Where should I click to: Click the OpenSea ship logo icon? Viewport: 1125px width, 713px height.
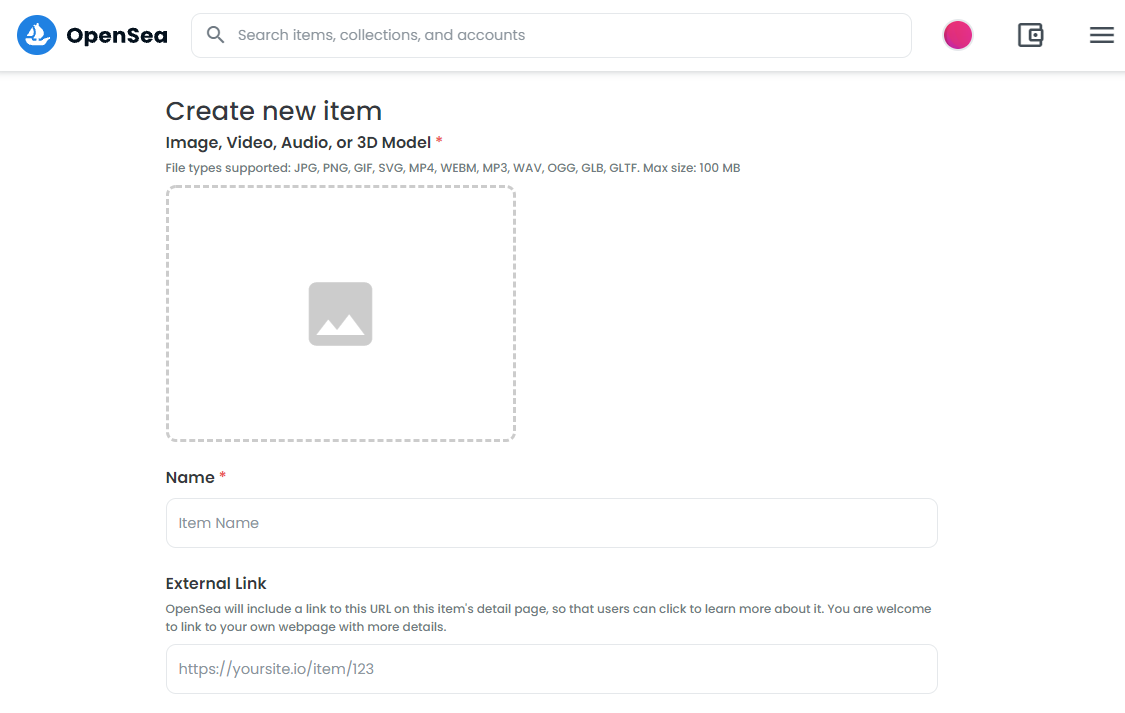click(37, 34)
